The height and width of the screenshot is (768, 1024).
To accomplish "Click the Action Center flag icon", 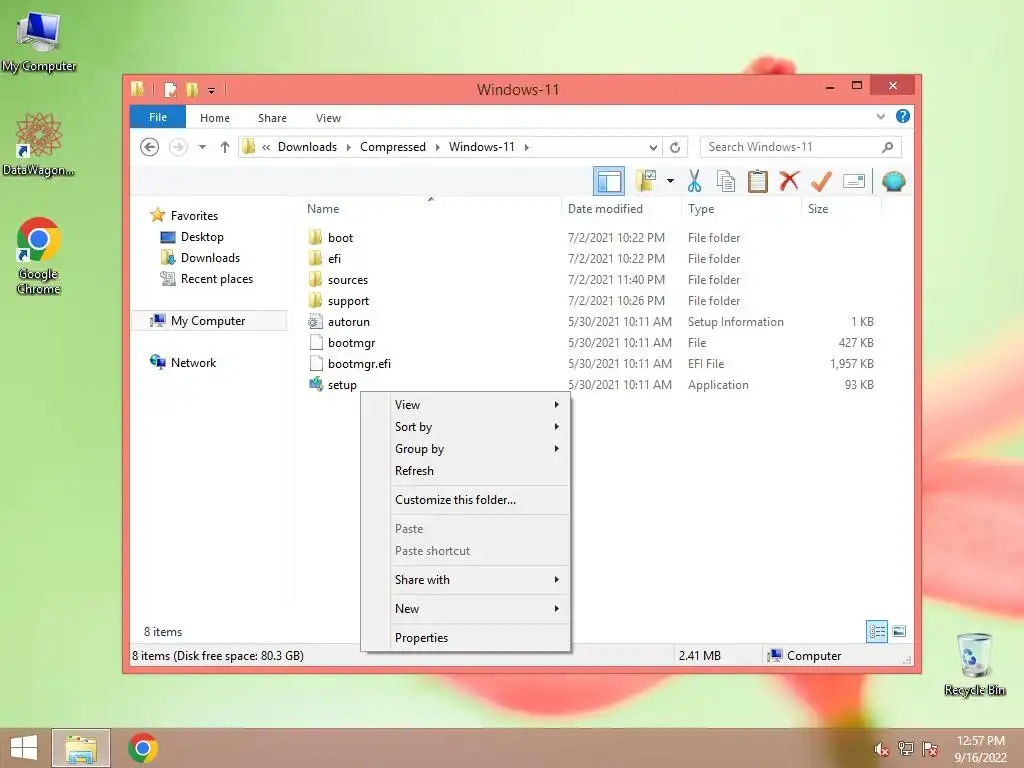I will coord(930,749).
